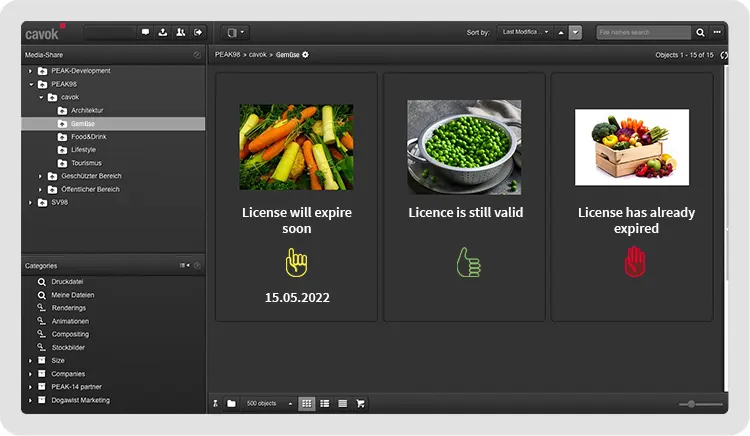The image size is (750, 436).
Task: Click the Geschützter Bereich folder icon
Action: click(x=53, y=176)
